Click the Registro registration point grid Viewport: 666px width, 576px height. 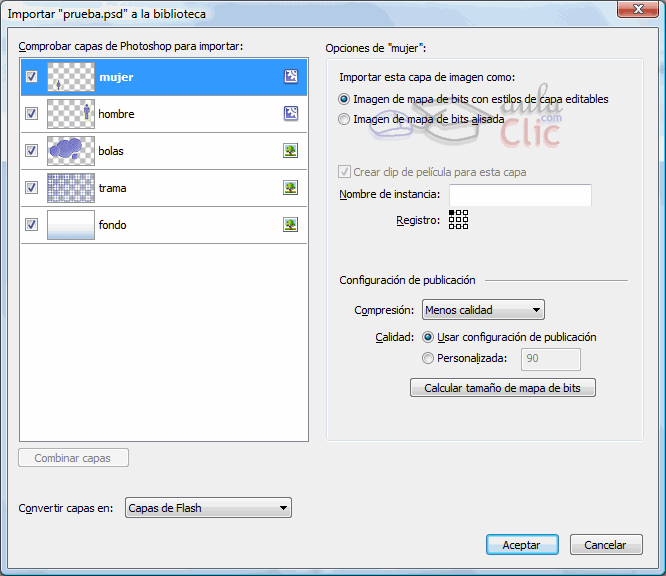pos(458,220)
